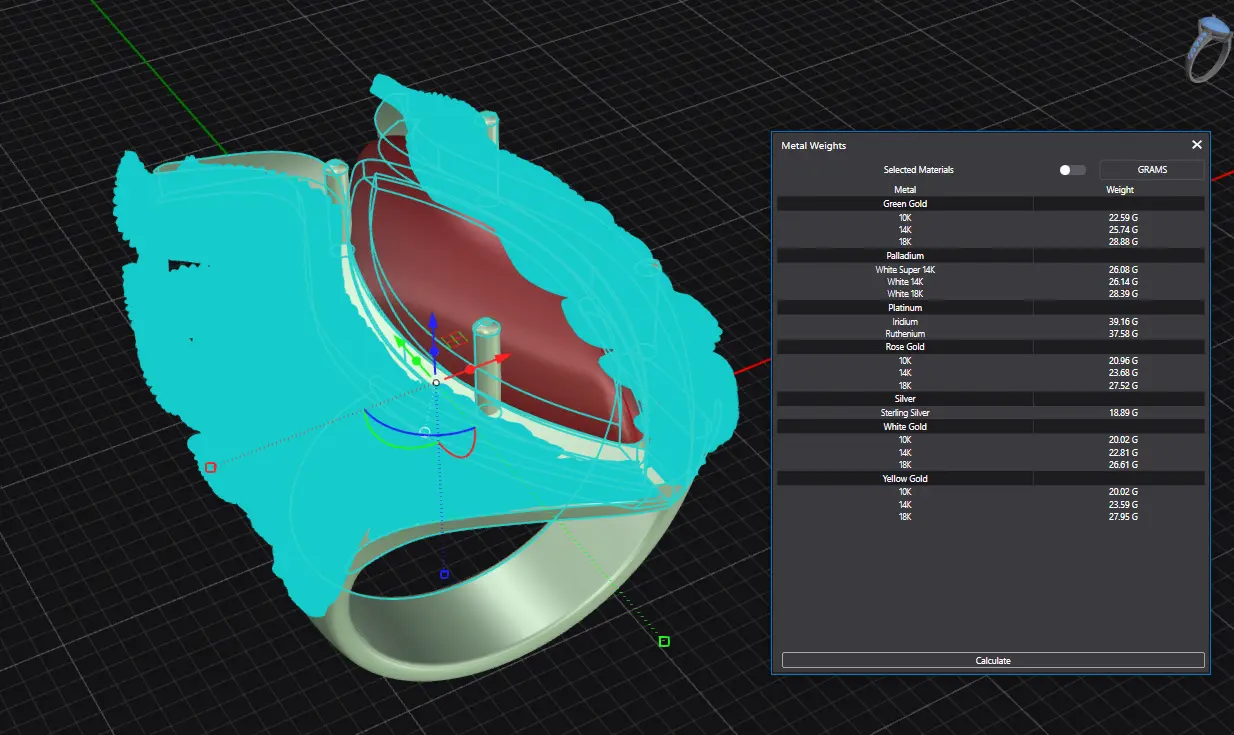Close the Metal Weights panel
This screenshot has width=1234, height=735.
pos(1197,145)
